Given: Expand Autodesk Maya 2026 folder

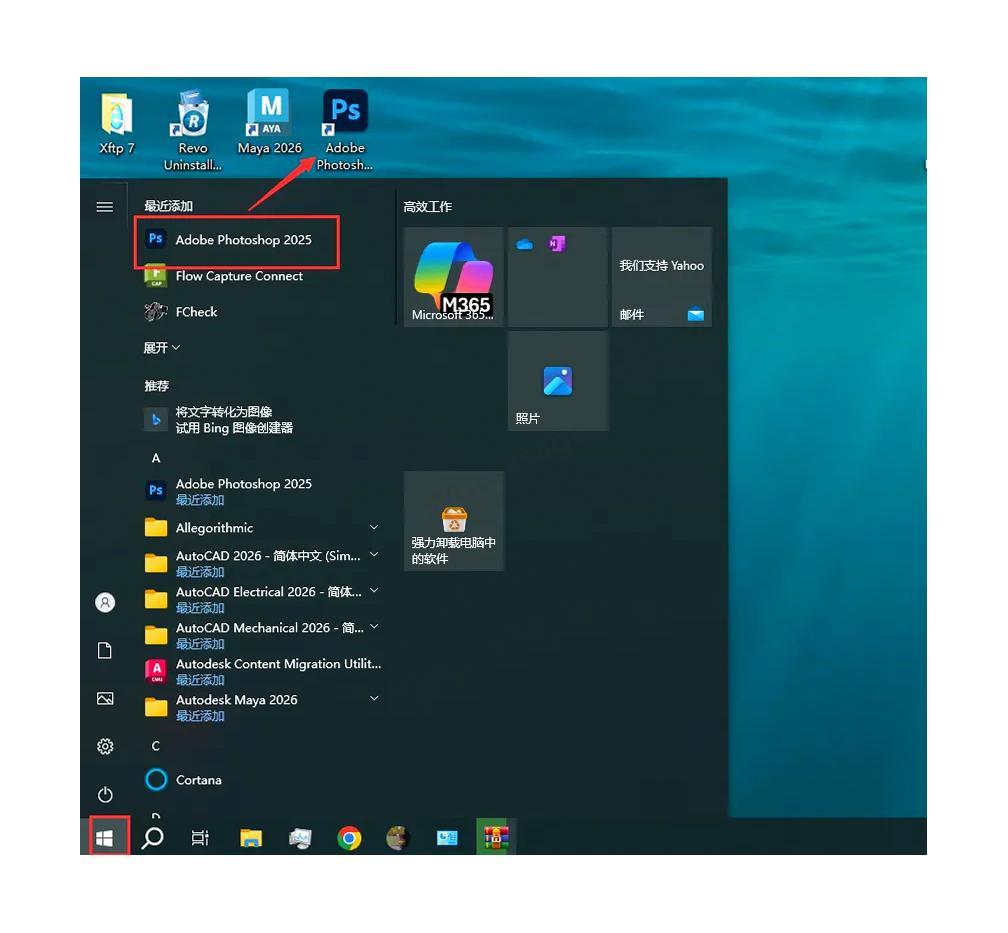Looking at the screenshot, I should pos(262,707).
